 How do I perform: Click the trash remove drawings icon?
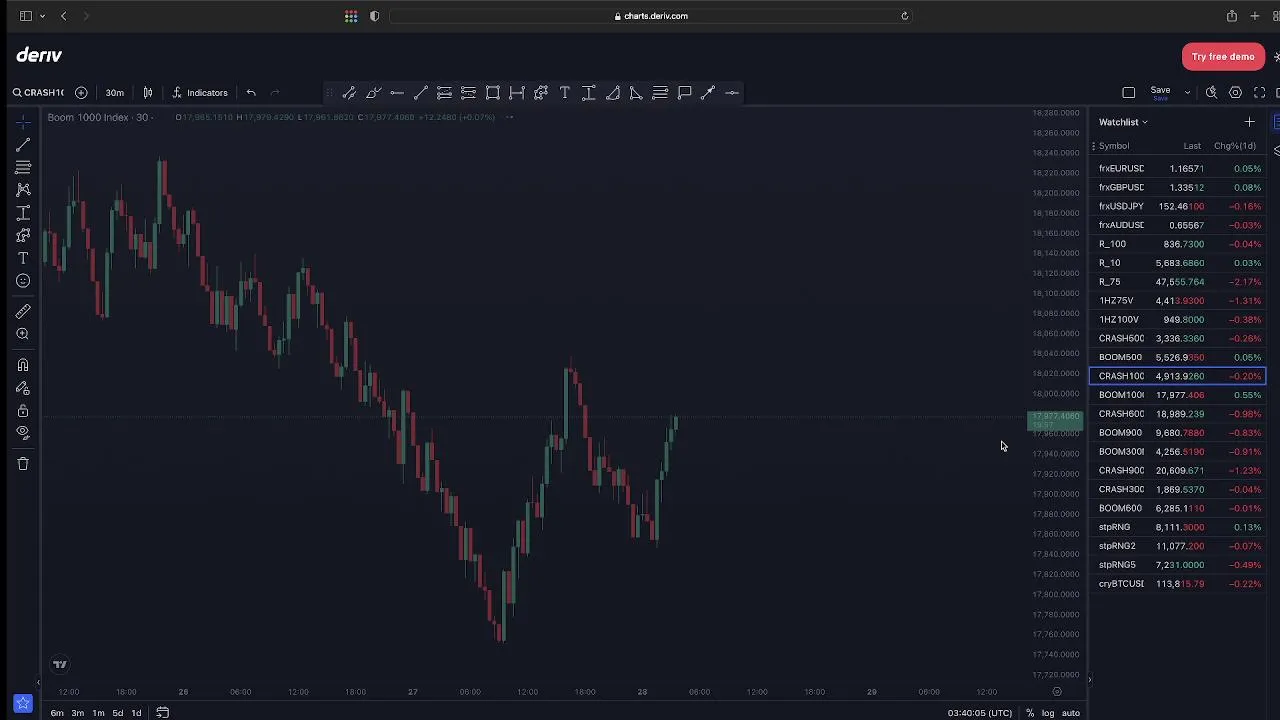pyautogui.click(x=23, y=464)
